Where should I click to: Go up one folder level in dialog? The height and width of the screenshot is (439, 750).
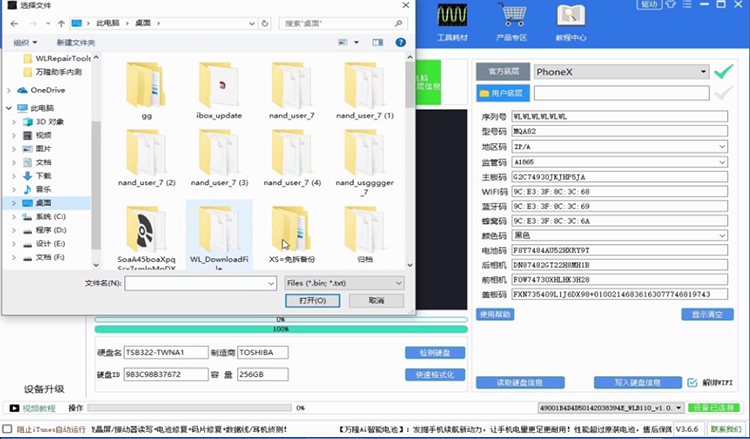(x=61, y=23)
